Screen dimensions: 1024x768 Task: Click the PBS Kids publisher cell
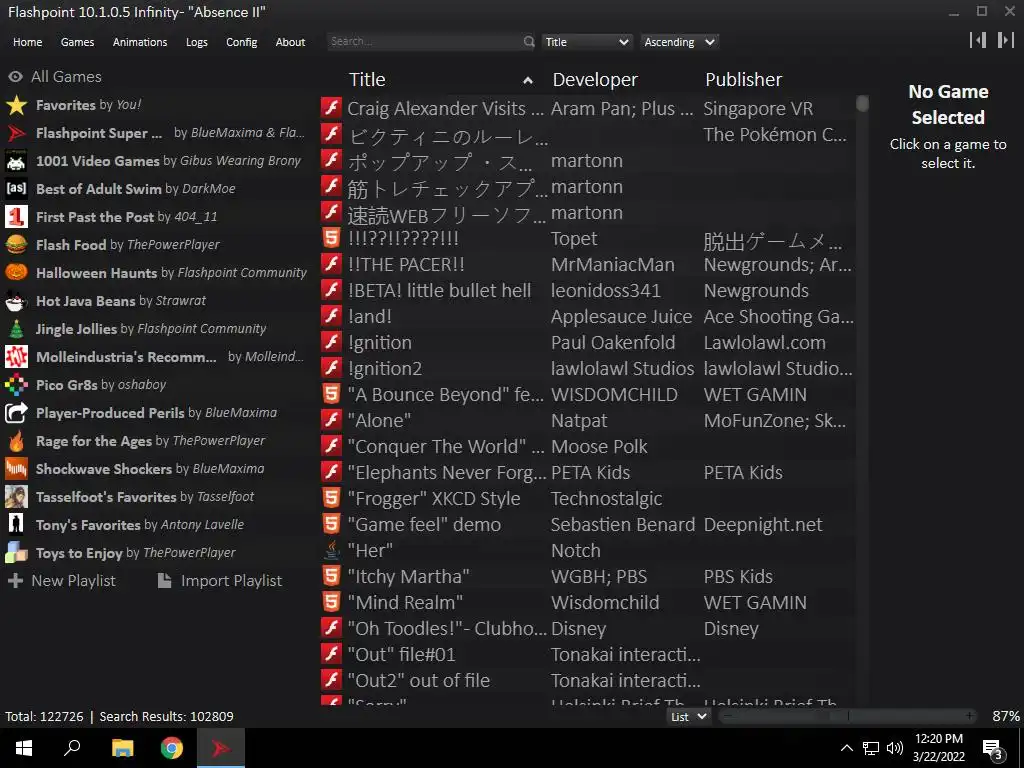[738, 577]
